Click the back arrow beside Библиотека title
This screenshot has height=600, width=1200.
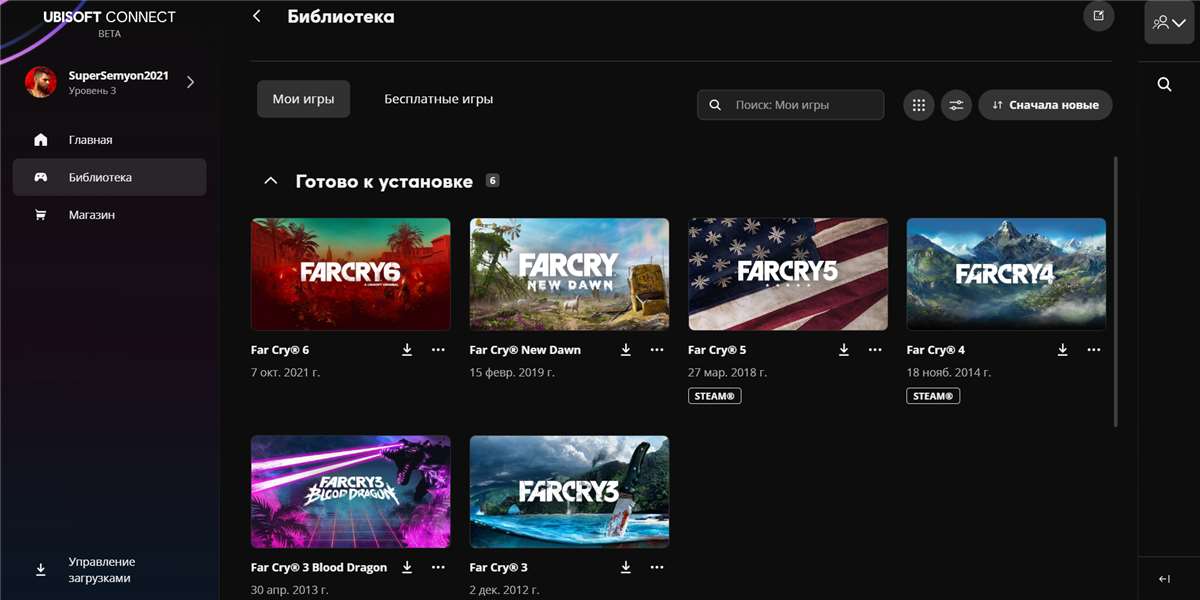click(256, 17)
